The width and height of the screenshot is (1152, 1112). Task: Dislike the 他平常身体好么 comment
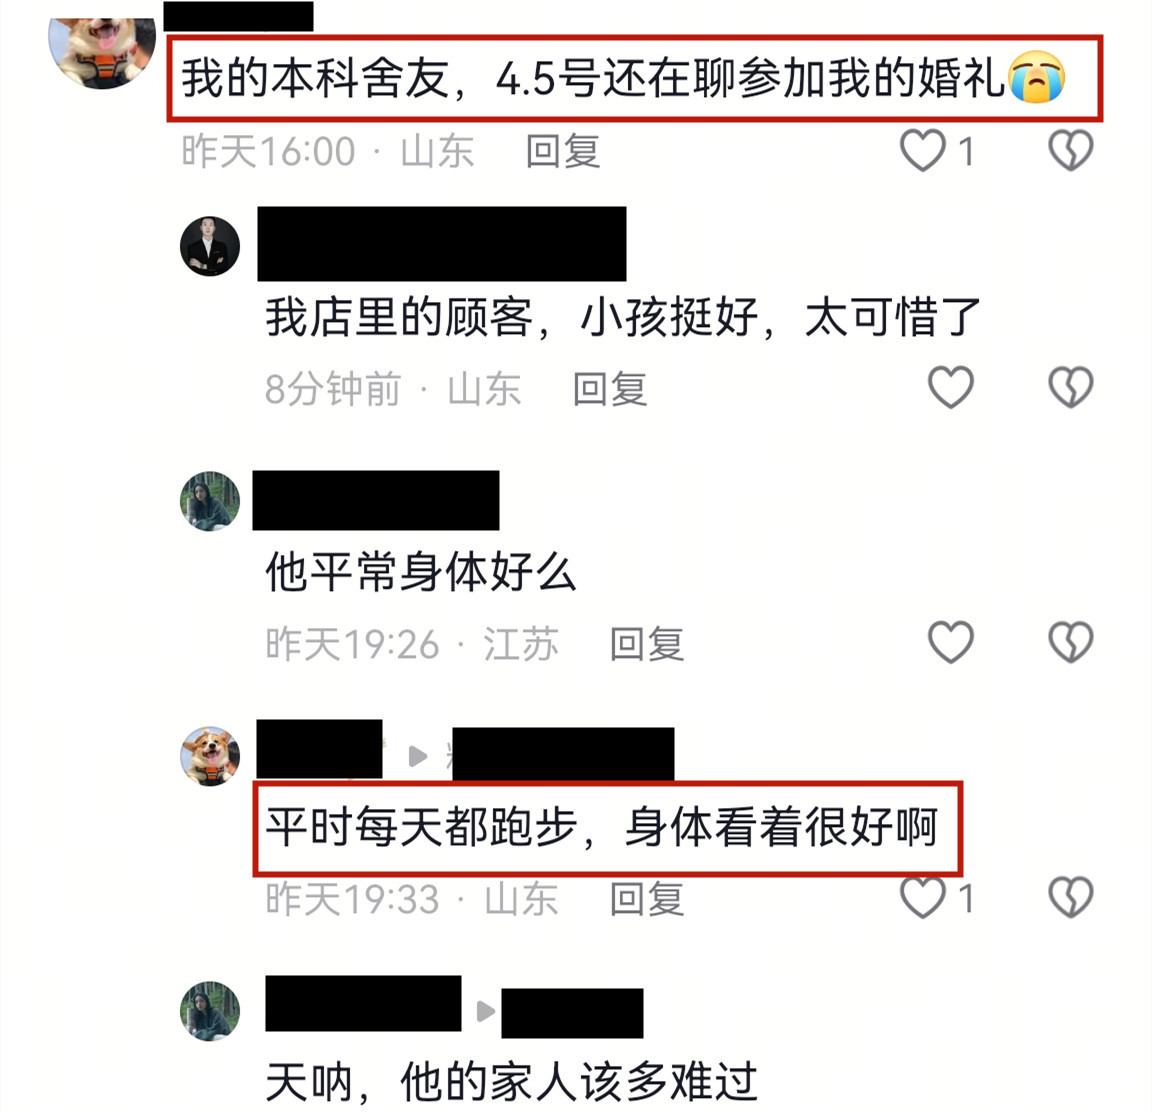(1070, 642)
